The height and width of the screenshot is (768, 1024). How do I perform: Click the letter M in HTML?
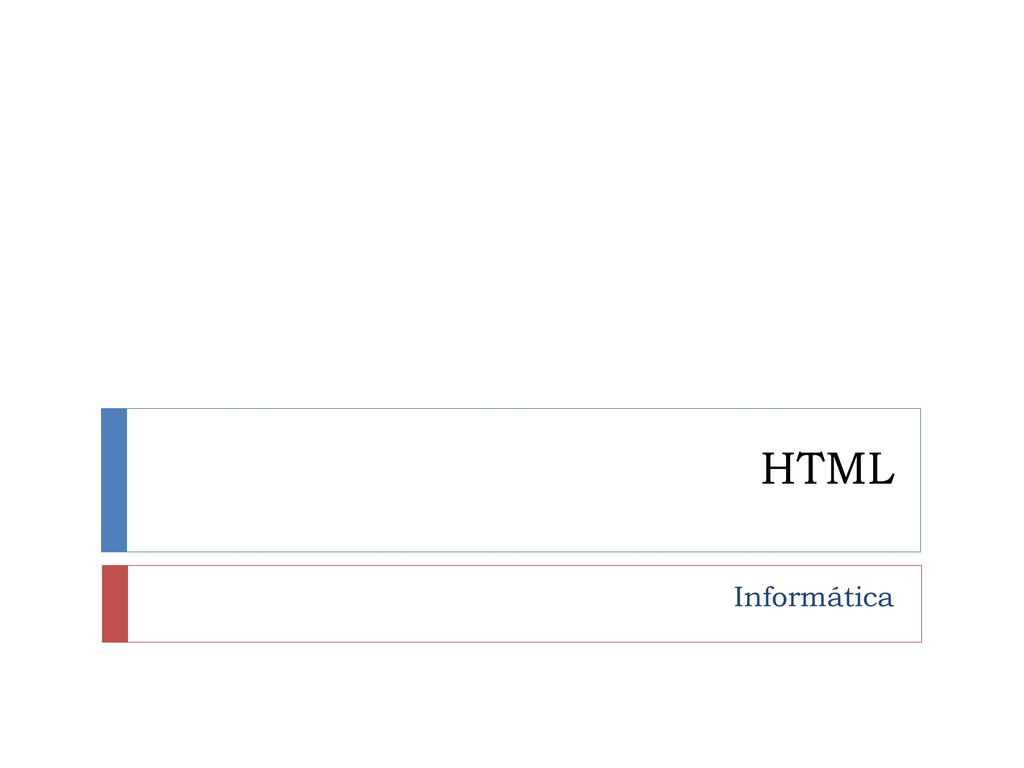pos(847,469)
